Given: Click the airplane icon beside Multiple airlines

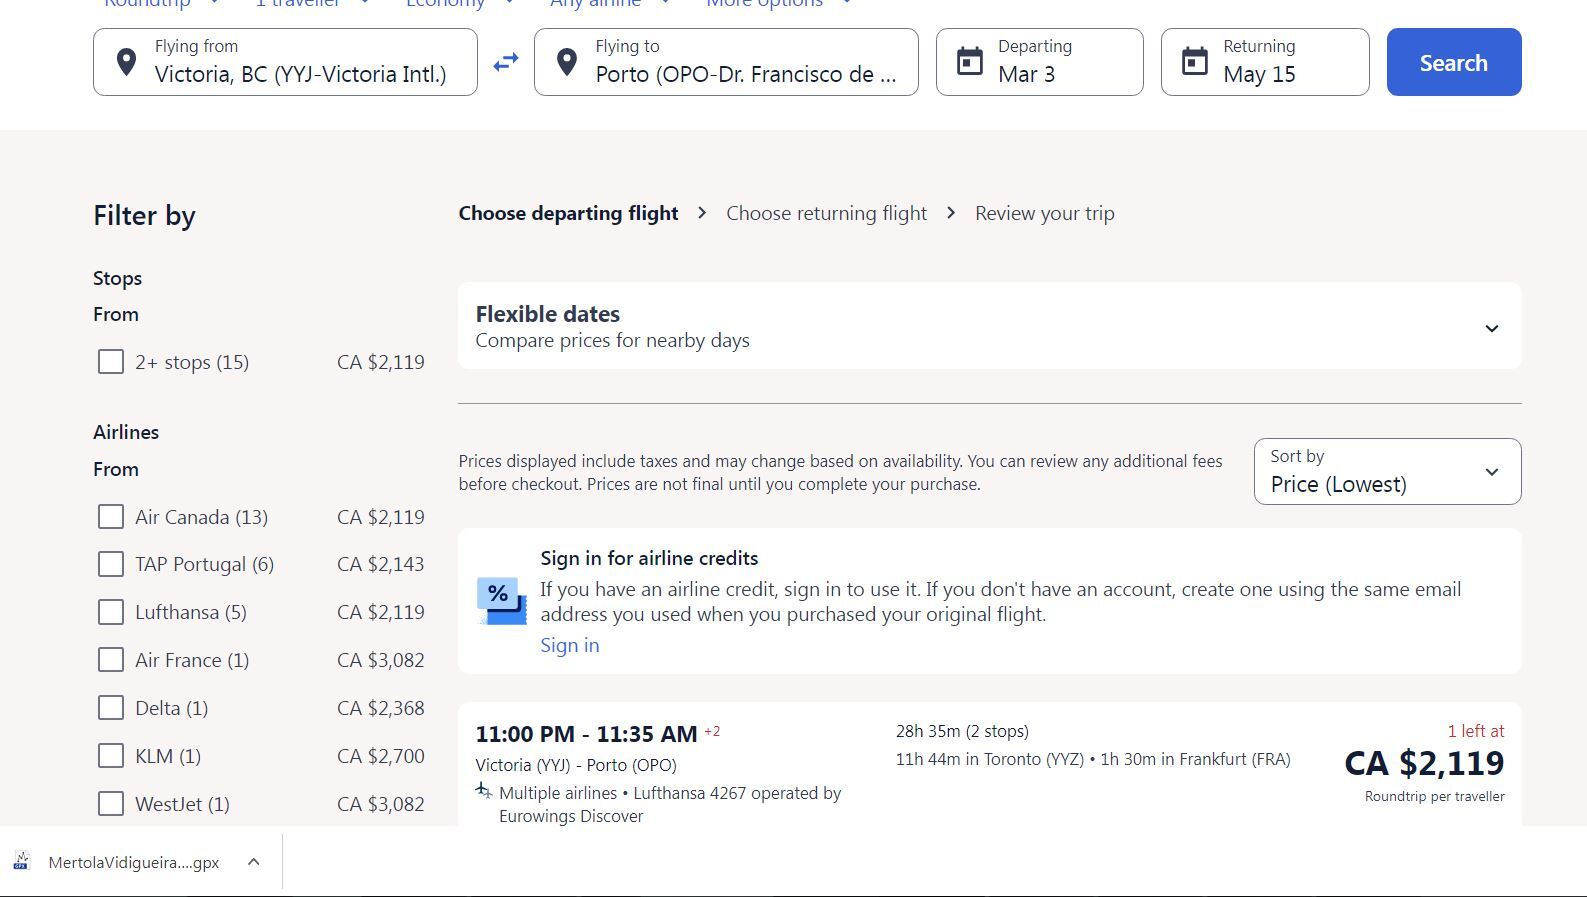Looking at the screenshot, I should pyautogui.click(x=484, y=792).
